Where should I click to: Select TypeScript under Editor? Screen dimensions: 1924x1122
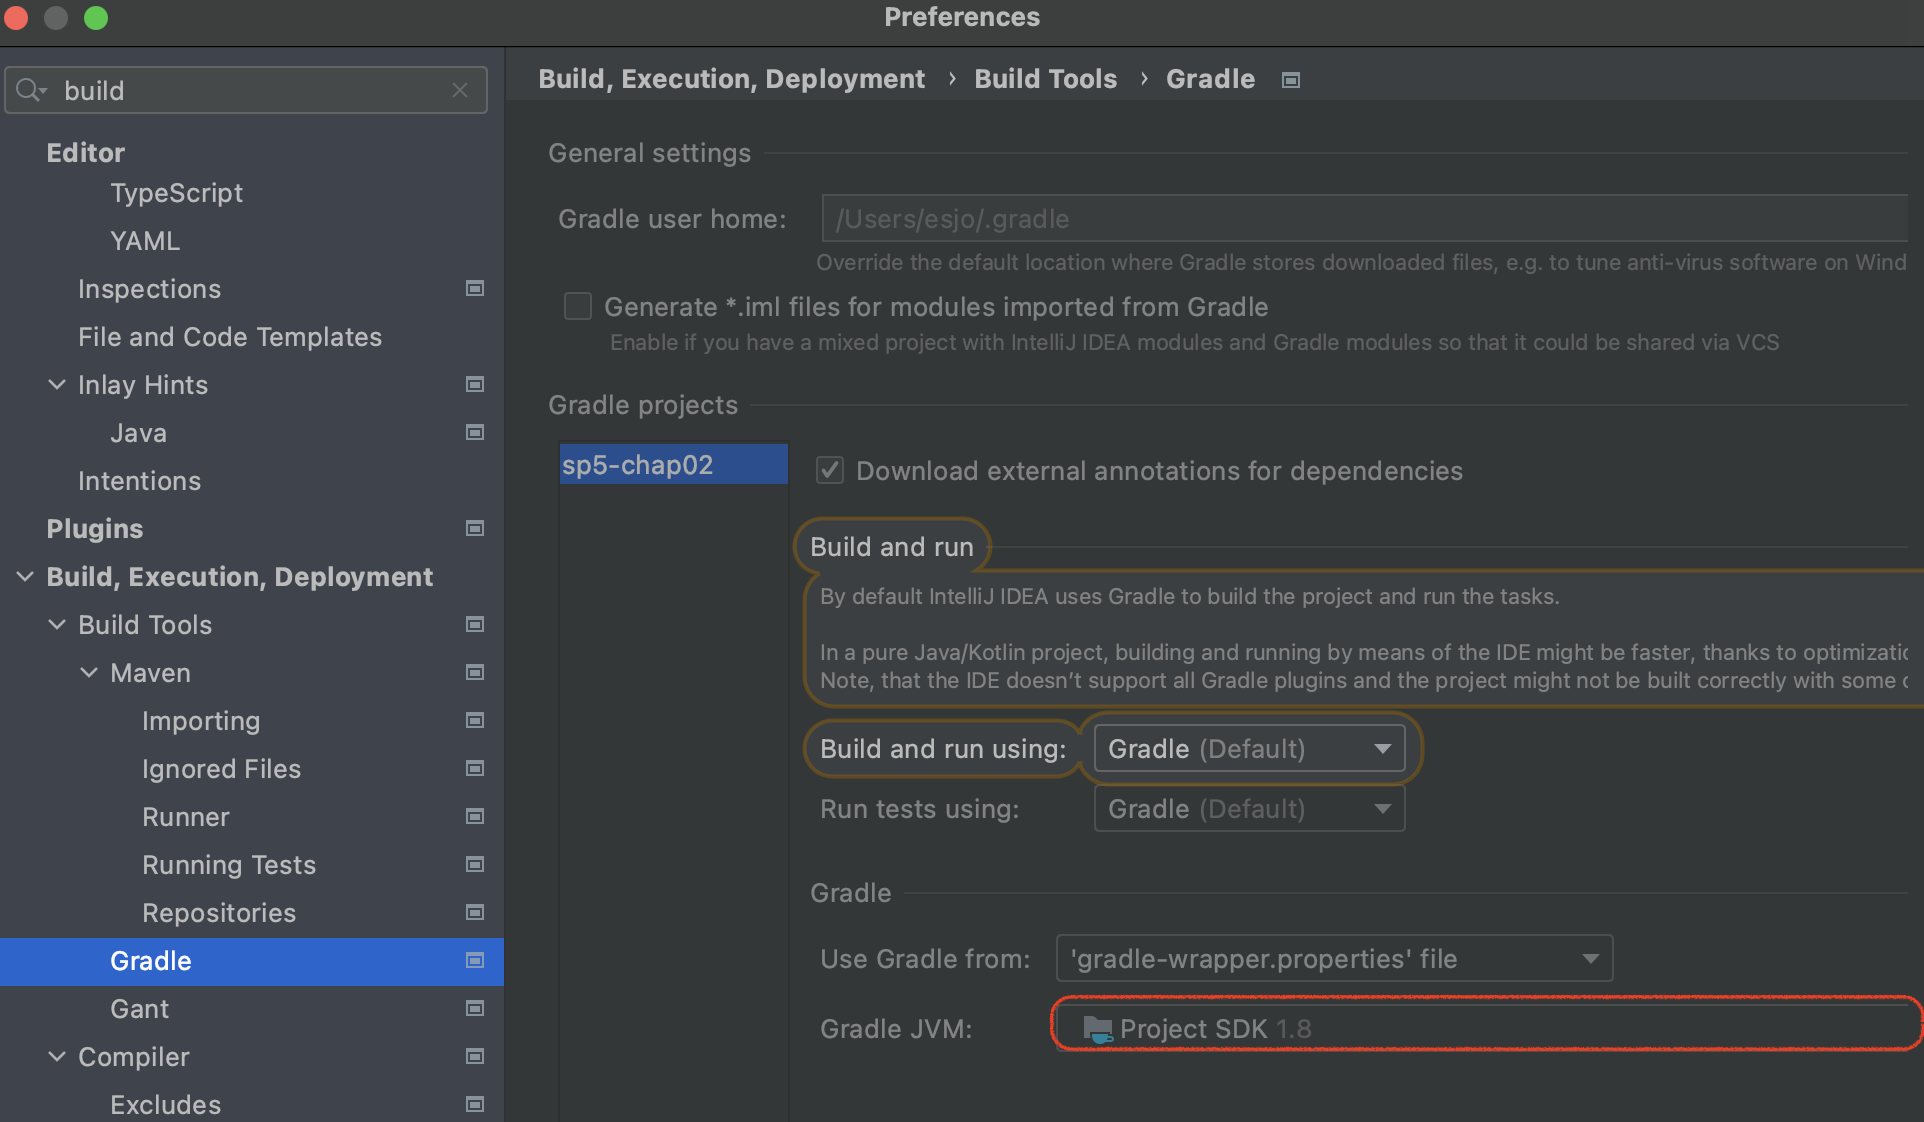(x=176, y=192)
